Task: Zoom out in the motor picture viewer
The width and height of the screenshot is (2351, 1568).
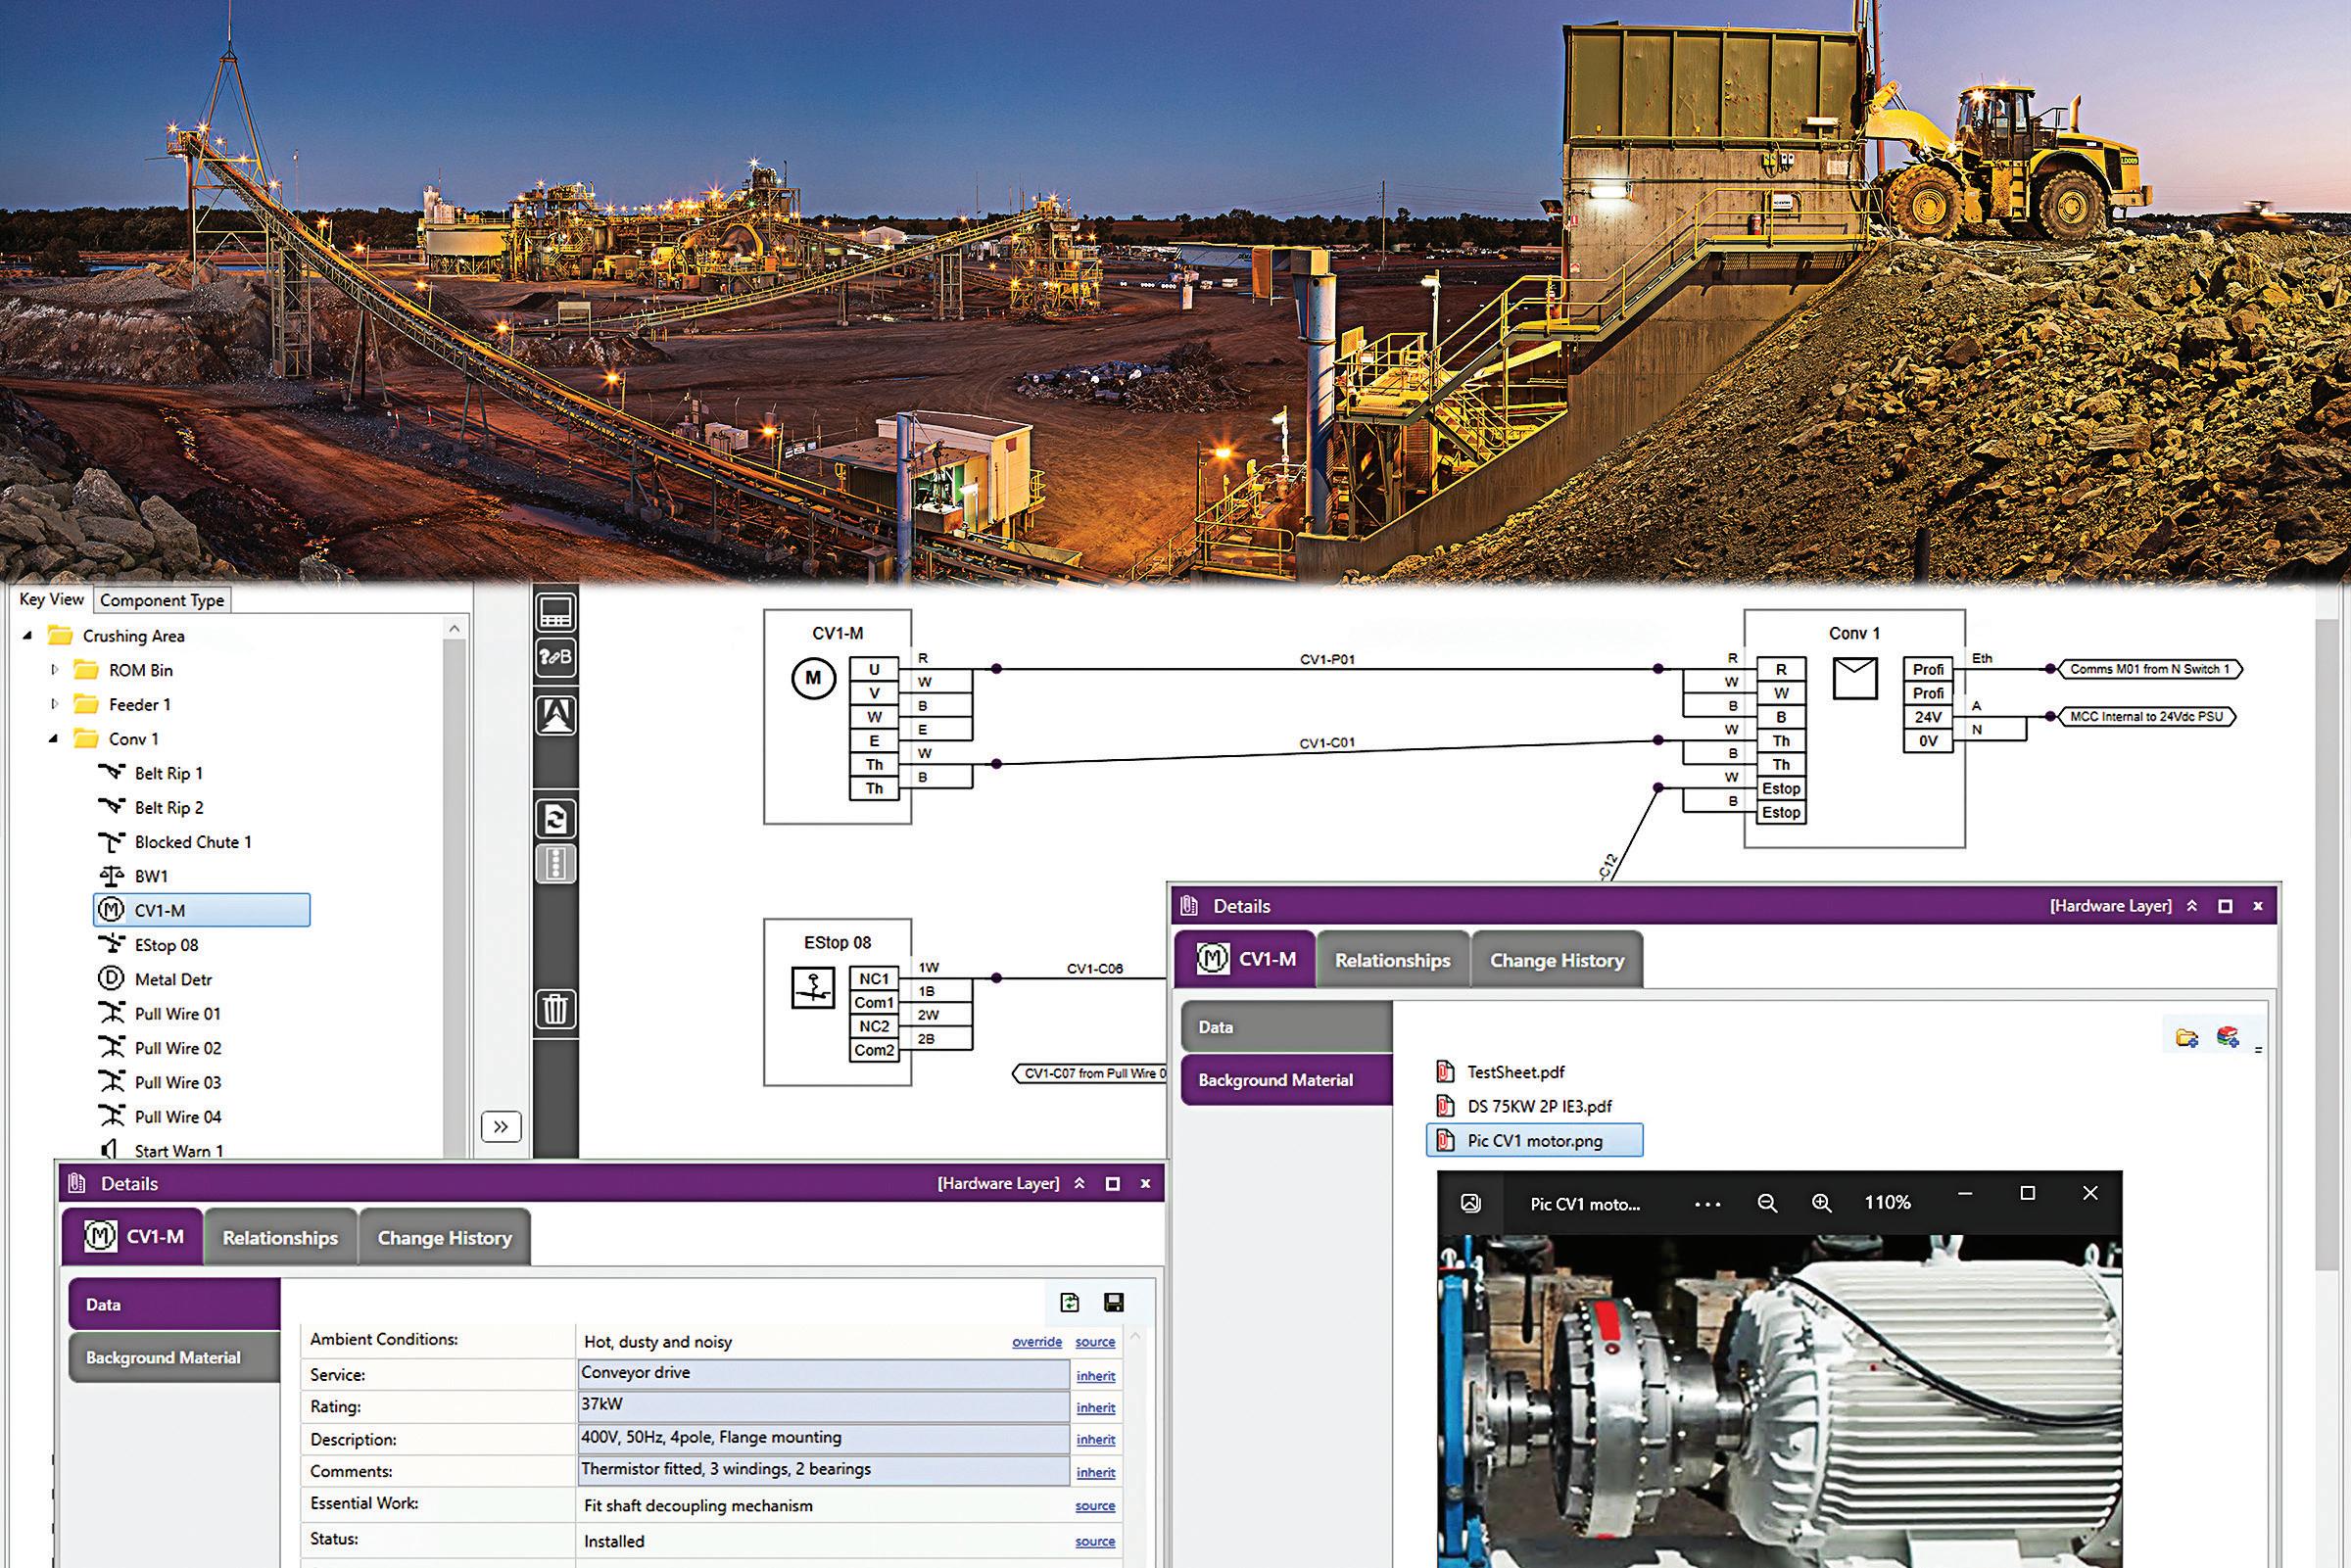Action: pos(1767,1203)
